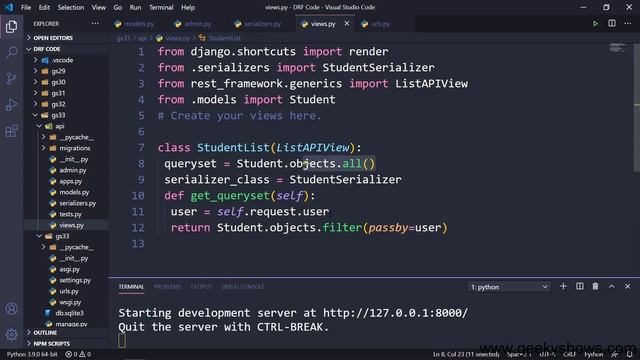Open the Source Control view icon
Image resolution: width=640 pixels, height=360 pixels.
(x=11, y=78)
